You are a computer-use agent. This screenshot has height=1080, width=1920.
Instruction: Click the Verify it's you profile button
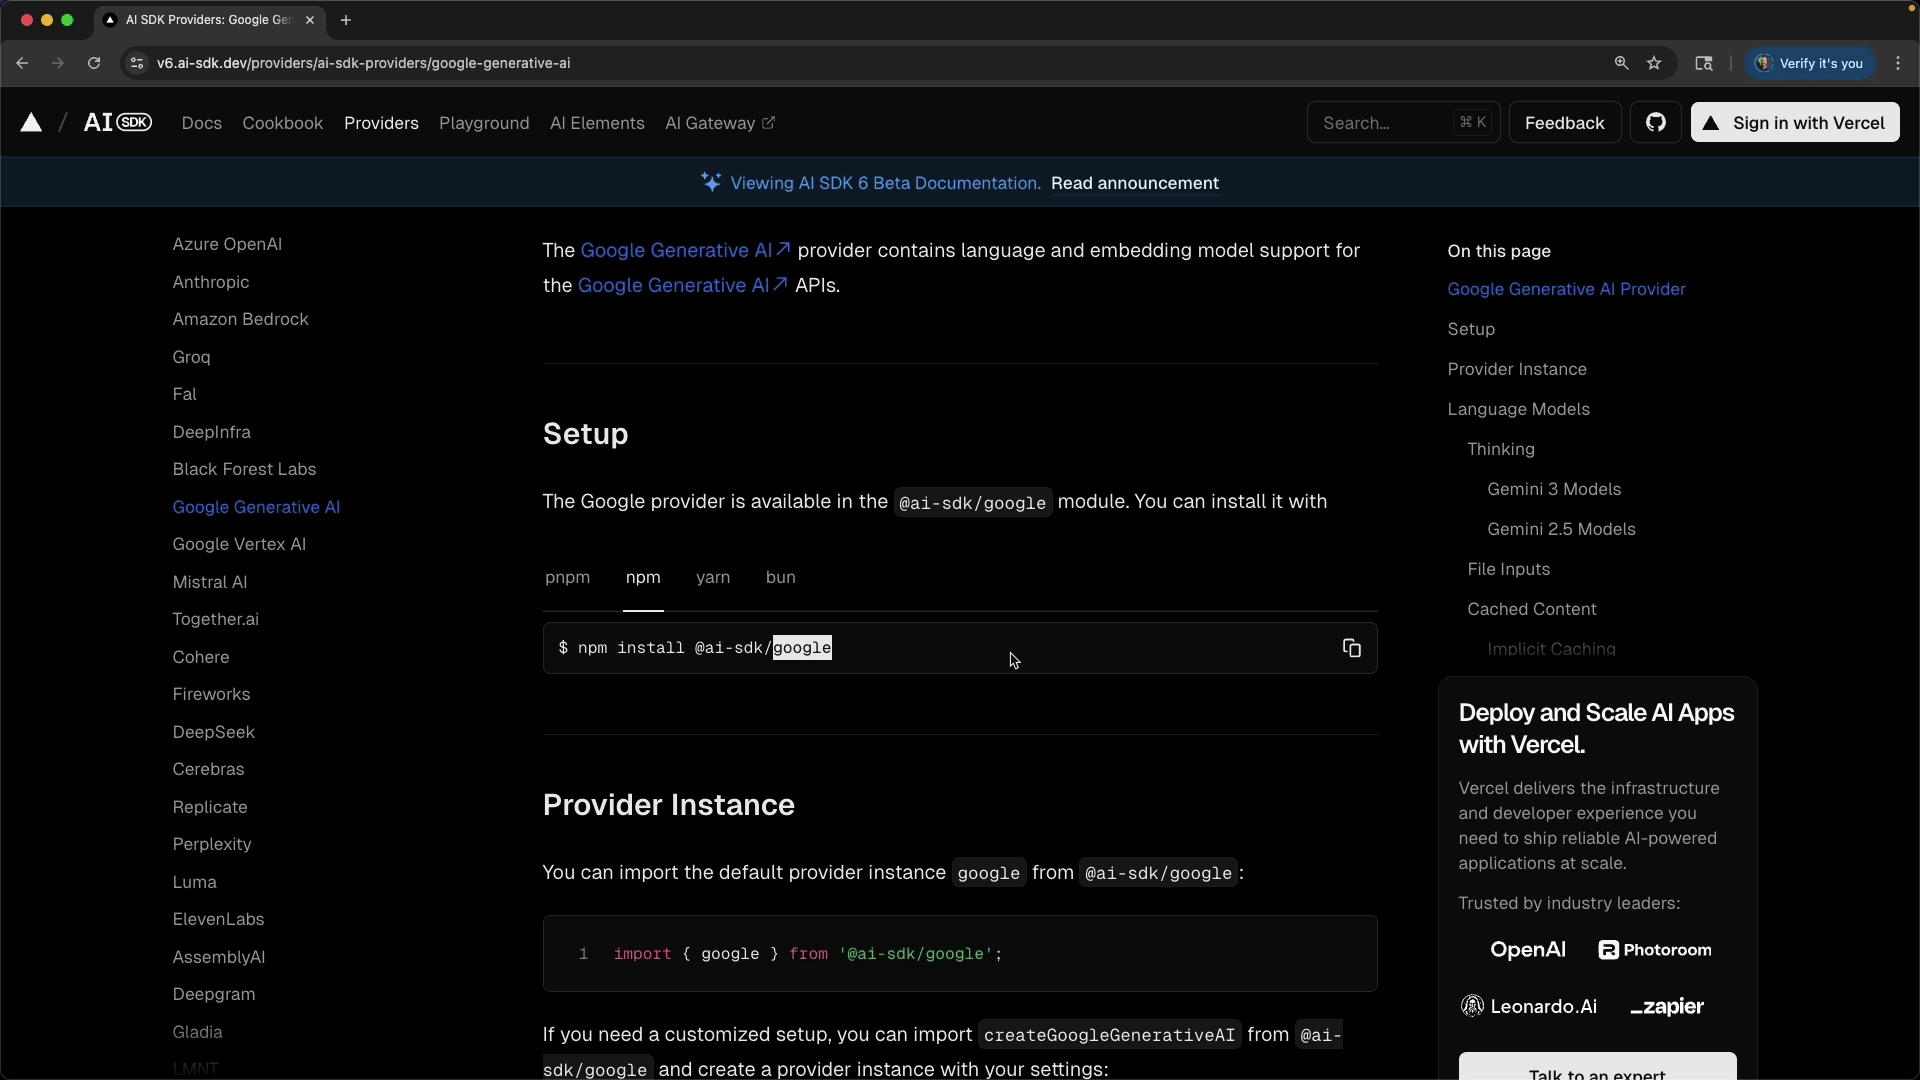tap(1810, 63)
